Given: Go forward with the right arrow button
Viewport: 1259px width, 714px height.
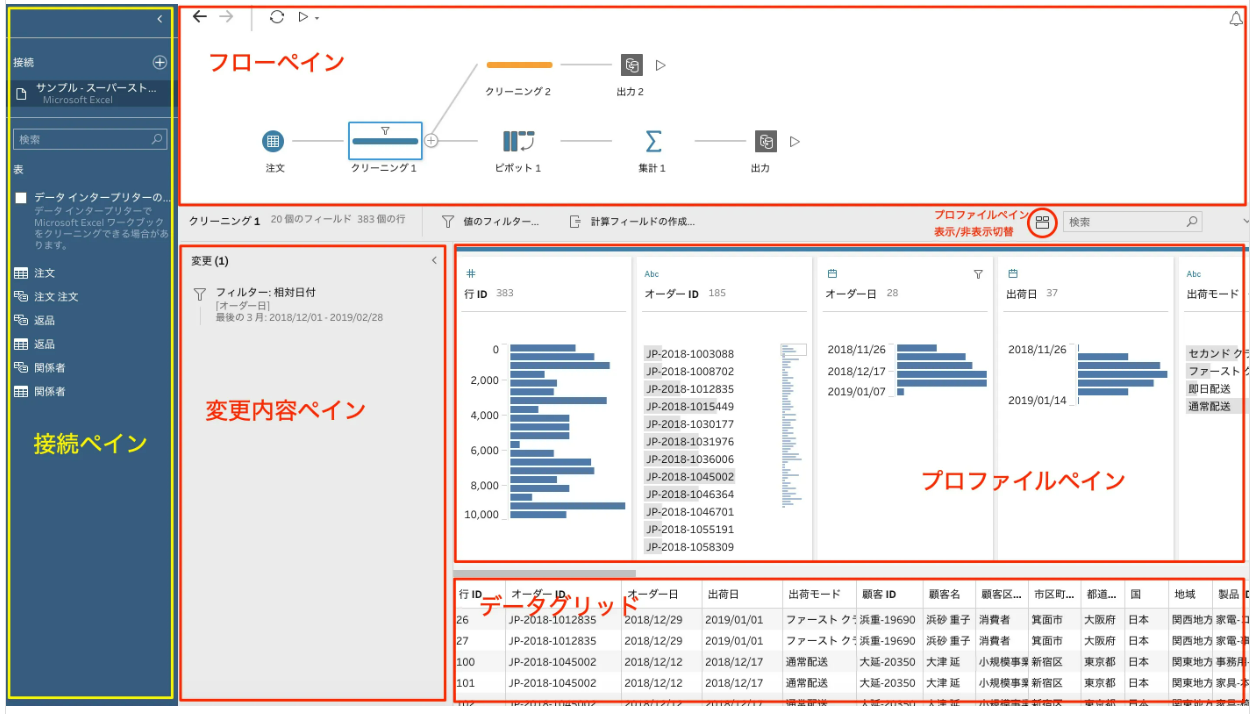Looking at the screenshot, I should point(226,16).
